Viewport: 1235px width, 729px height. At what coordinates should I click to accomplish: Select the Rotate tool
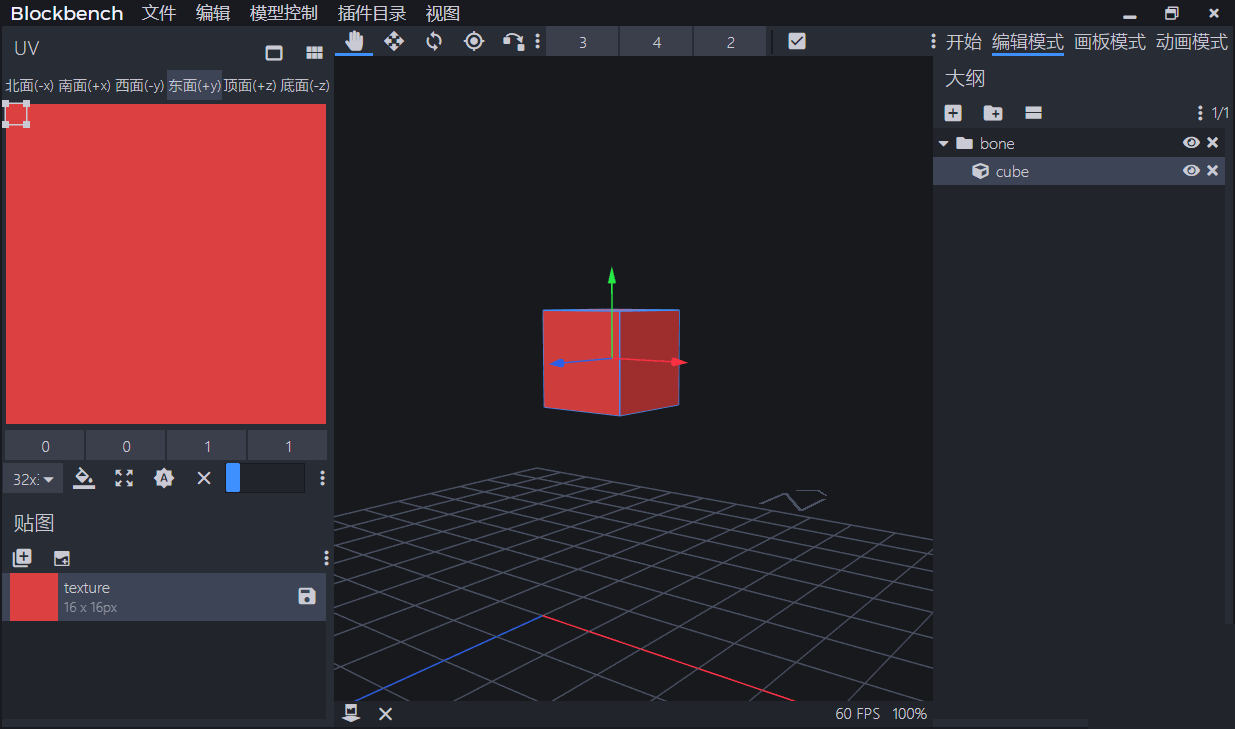(434, 41)
